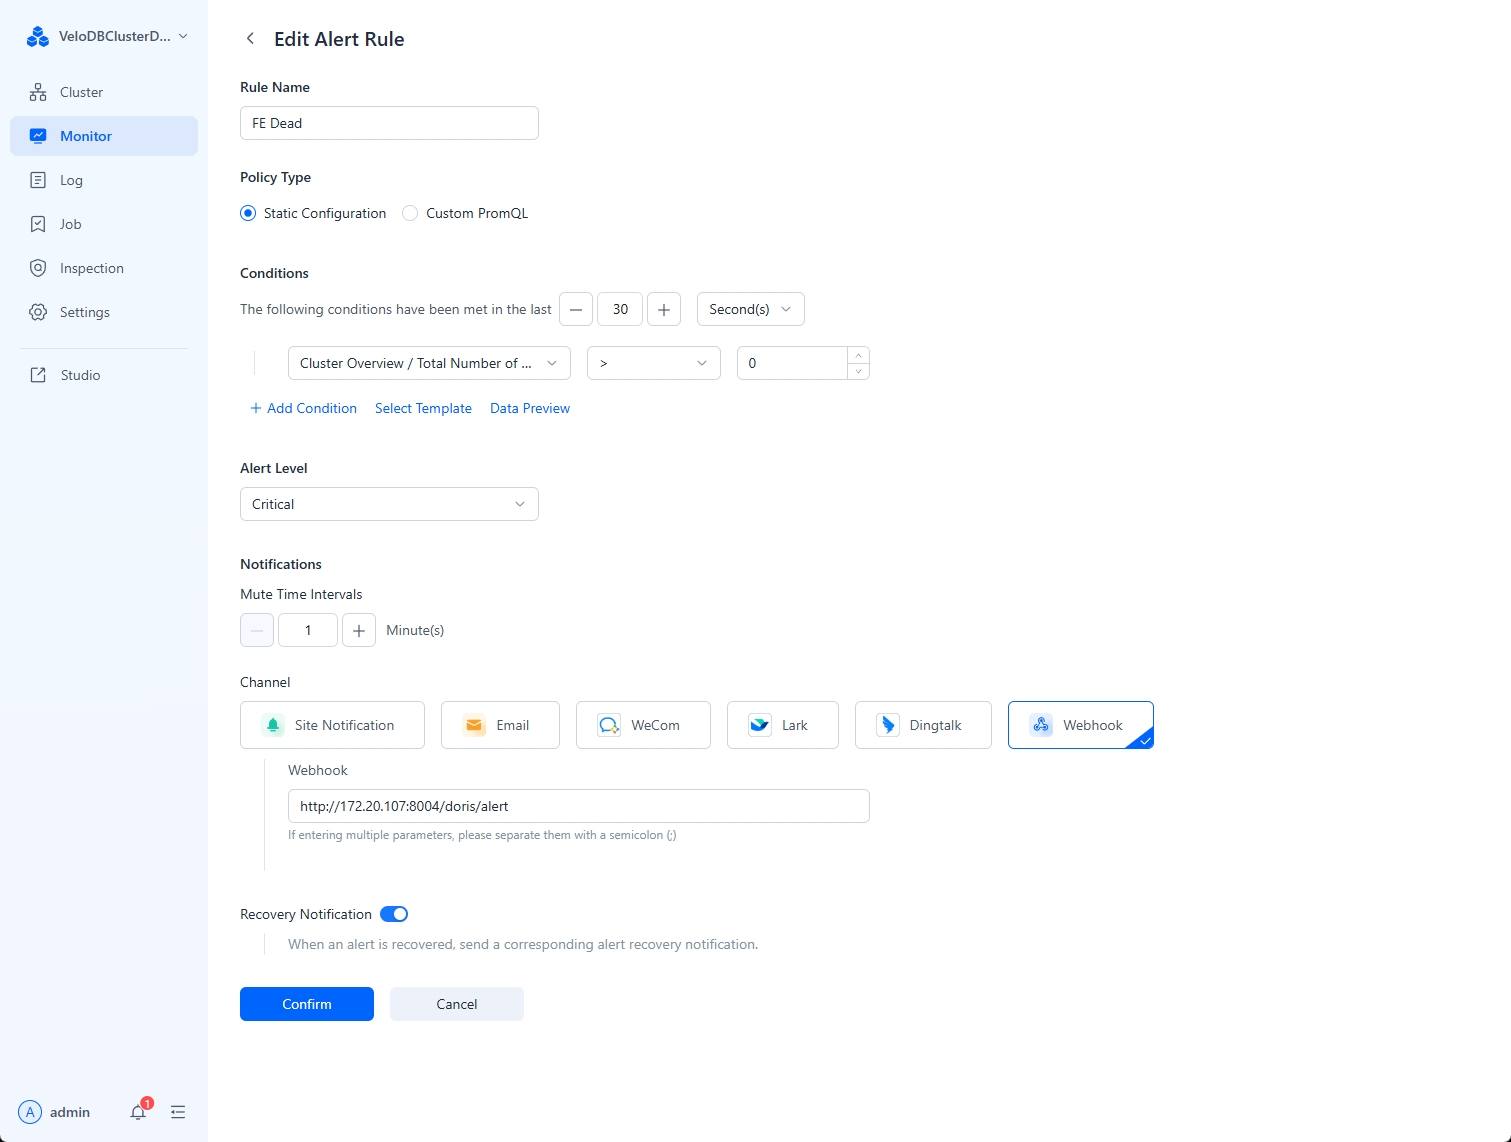Change the Alert Level from Critical
This screenshot has width=1511, height=1142.
pos(389,504)
